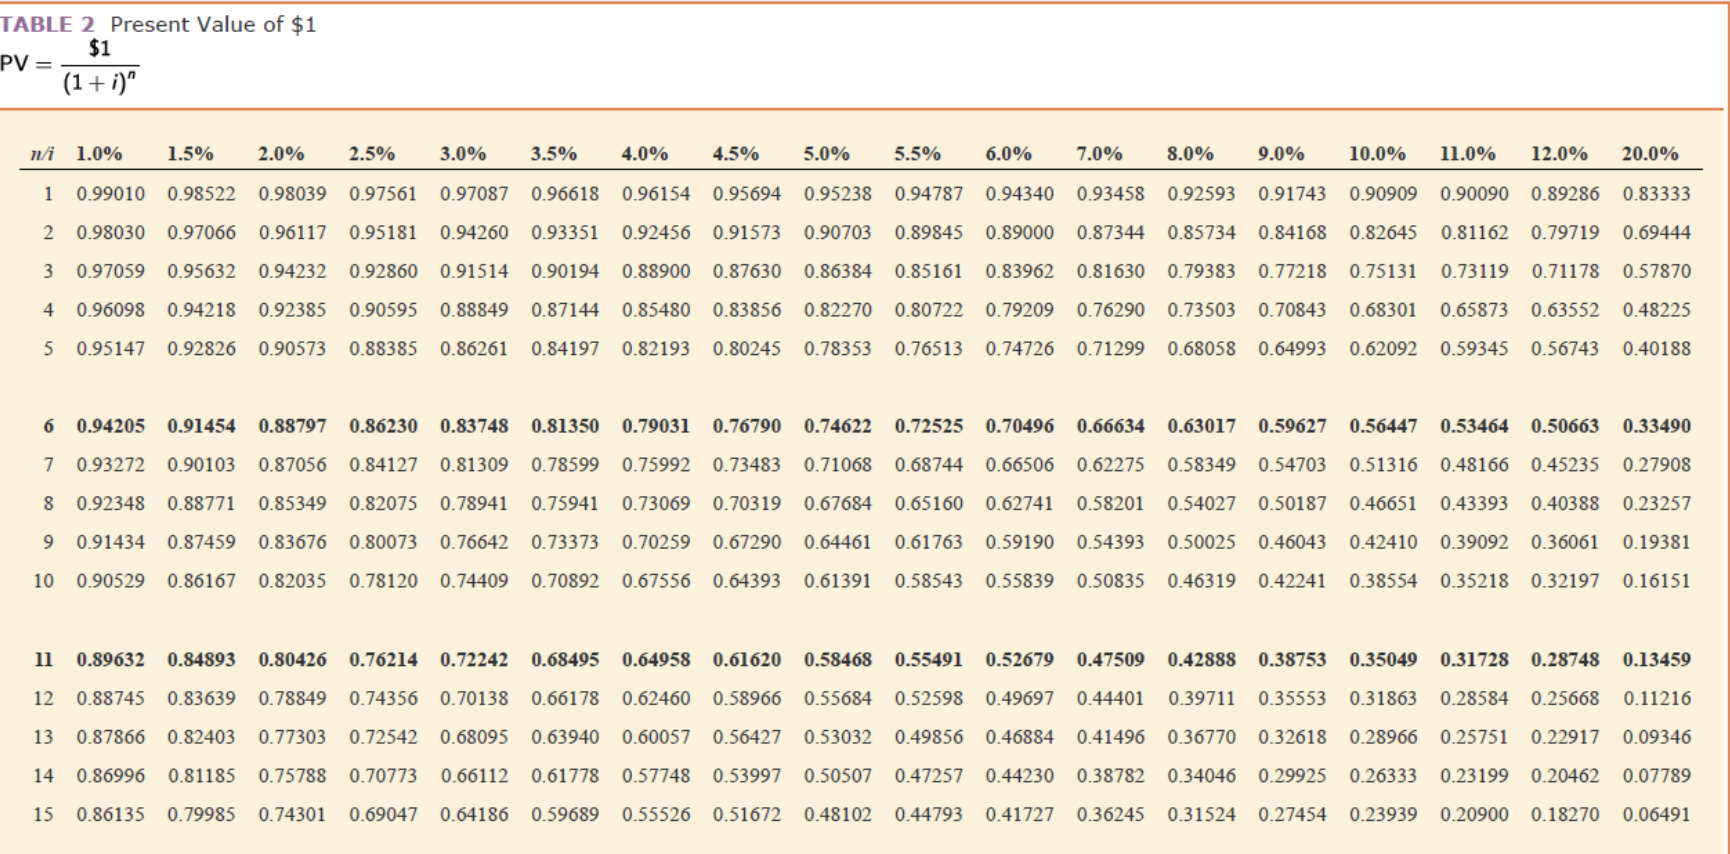Screen dimensions: 1730x854
Task: Select the 20.0% column header
Action: pos(1650,154)
